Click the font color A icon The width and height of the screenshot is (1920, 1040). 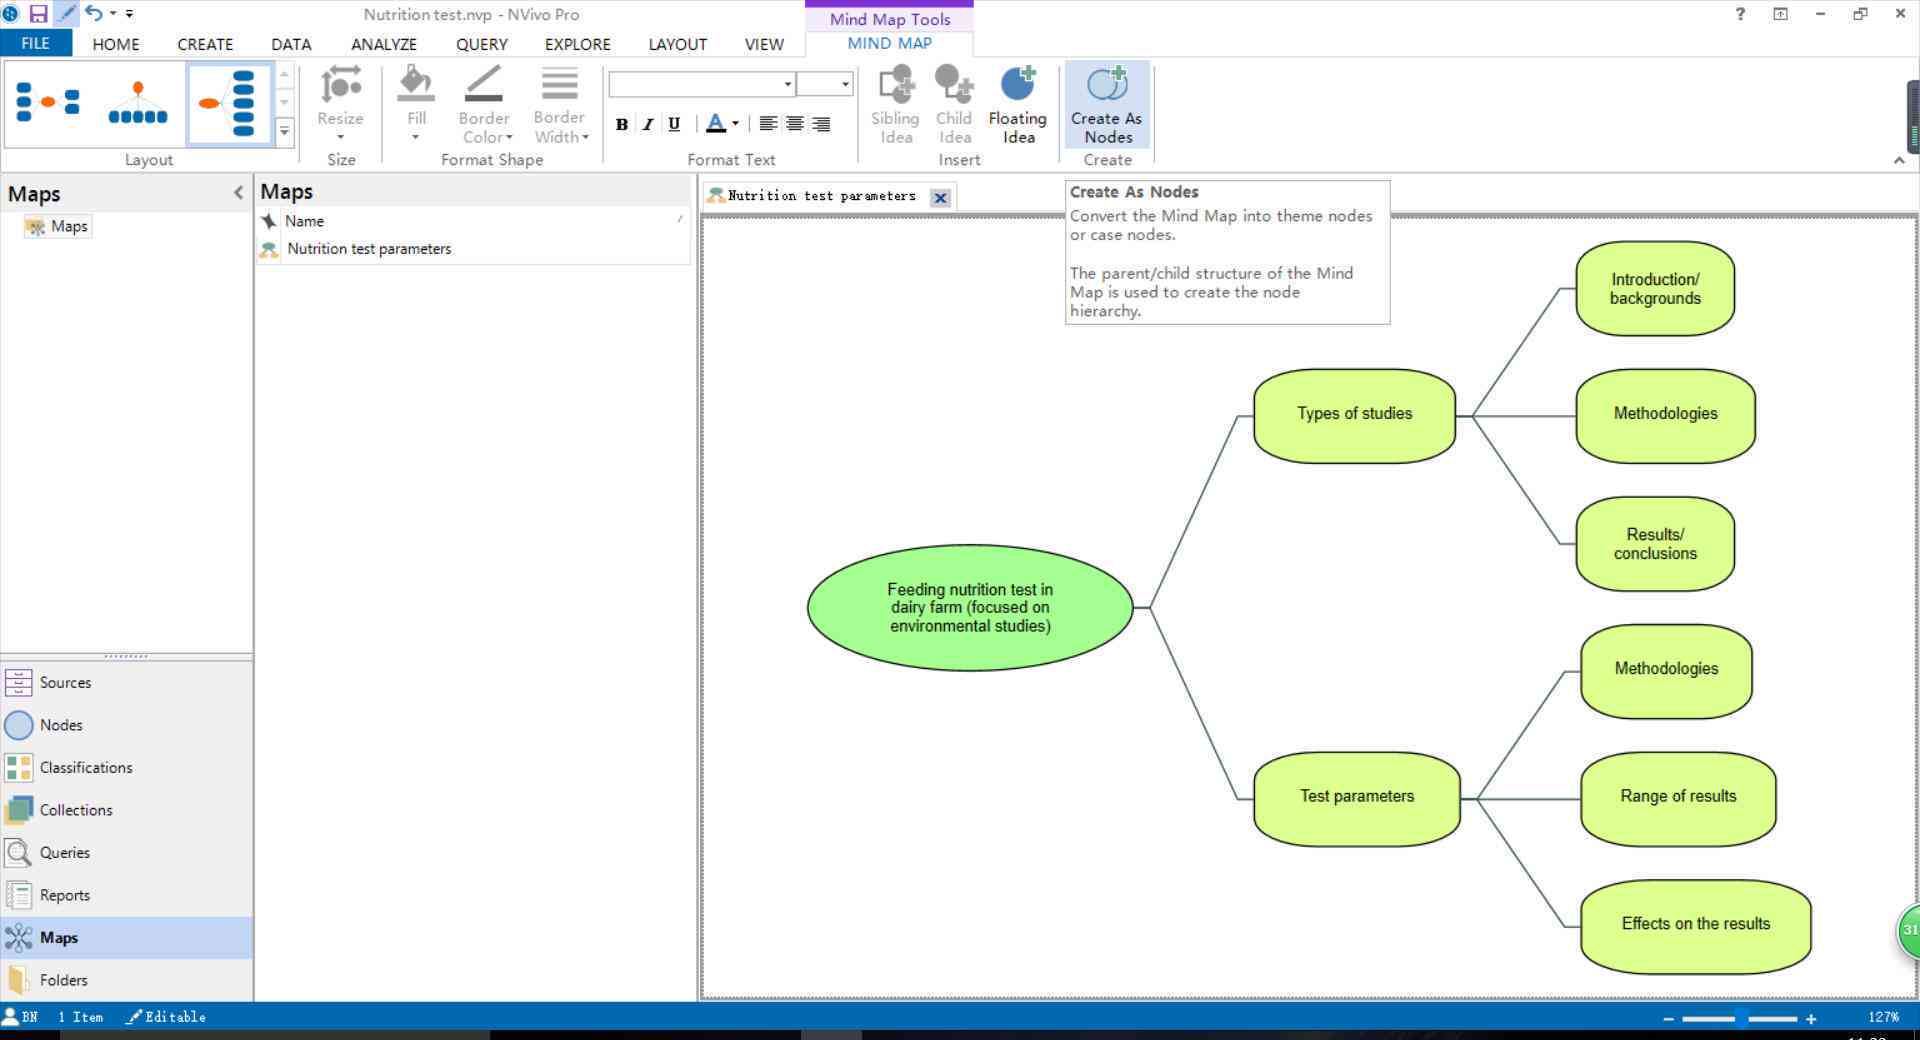tap(716, 124)
